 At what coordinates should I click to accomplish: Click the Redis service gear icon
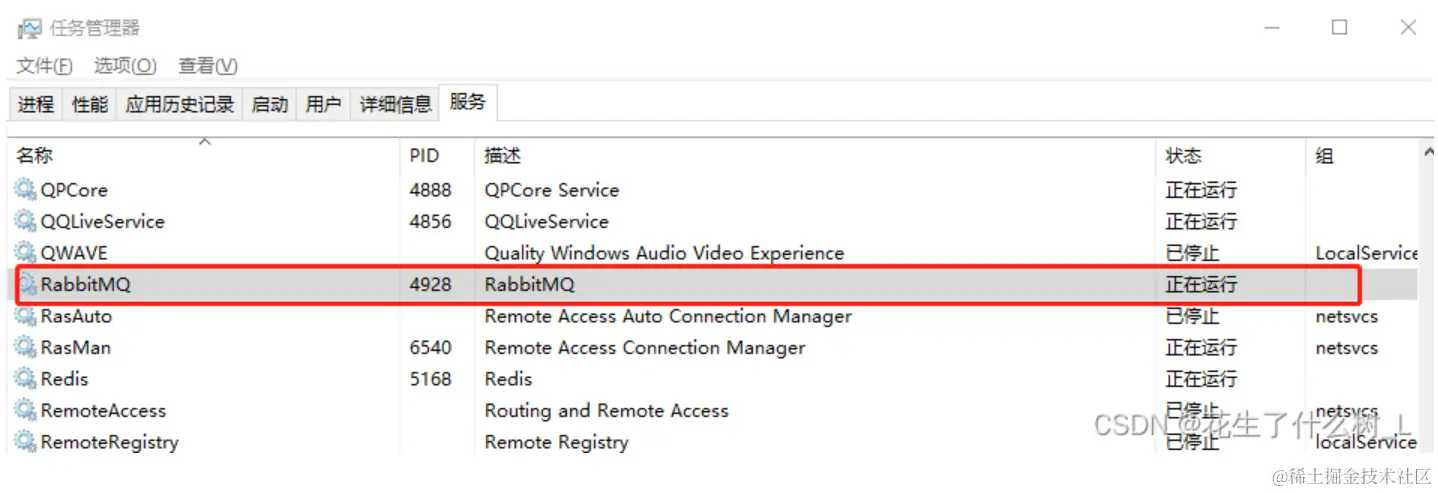click(x=25, y=379)
